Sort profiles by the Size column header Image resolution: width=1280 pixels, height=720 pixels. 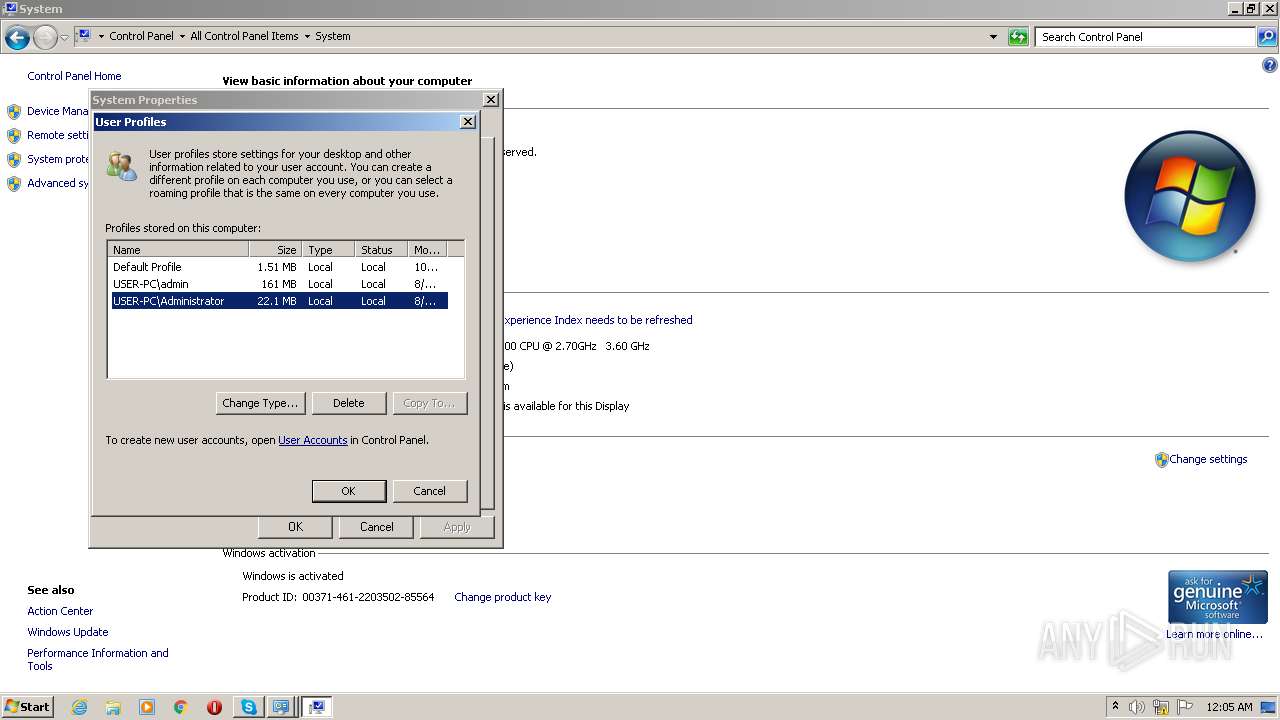(x=276, y=250)
